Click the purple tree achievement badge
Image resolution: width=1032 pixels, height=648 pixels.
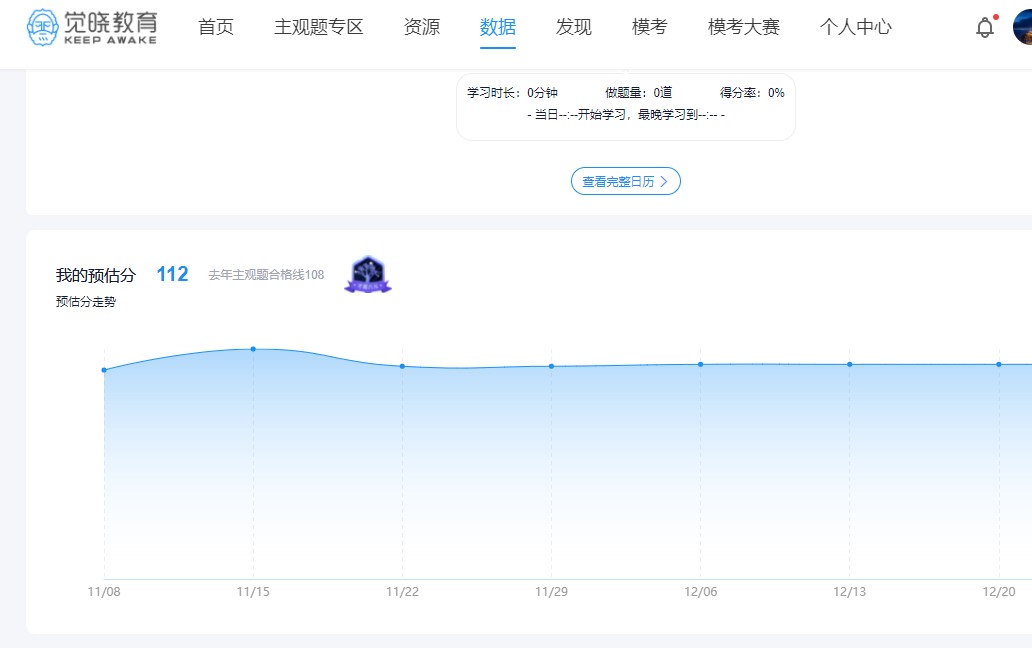(368, 274)
